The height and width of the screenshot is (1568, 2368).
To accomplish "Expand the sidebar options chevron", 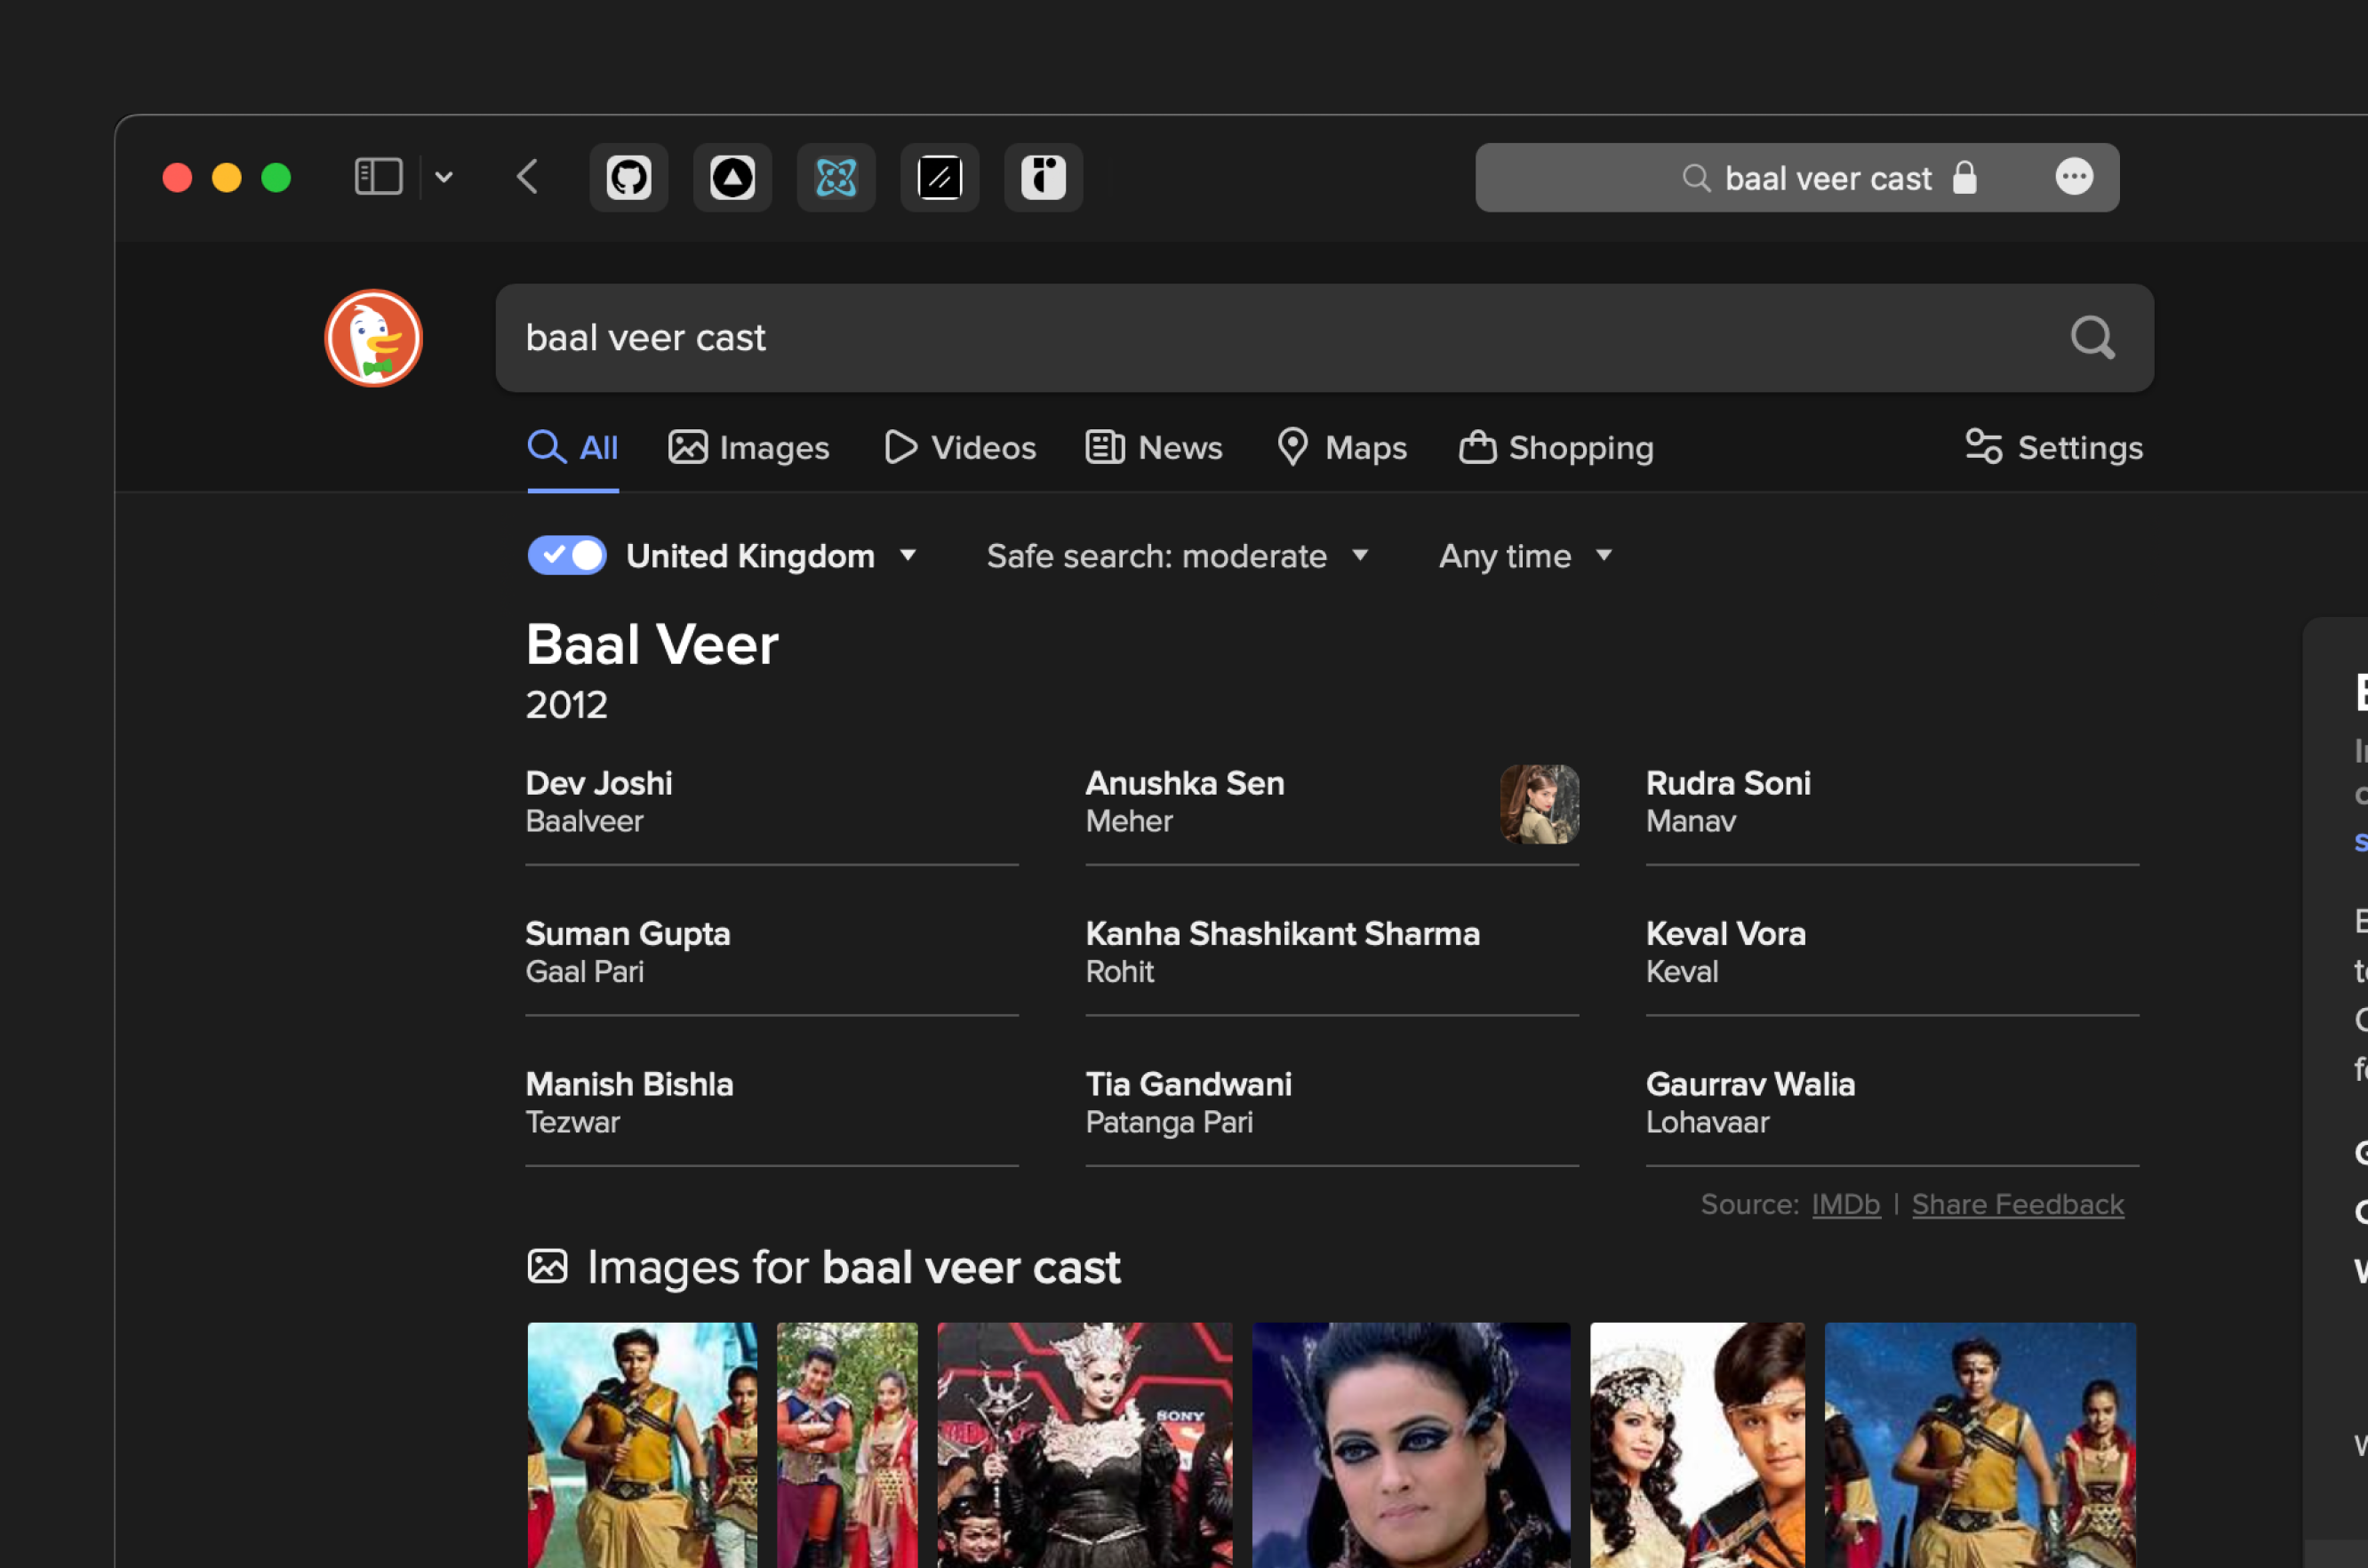I will pos(444,177).
